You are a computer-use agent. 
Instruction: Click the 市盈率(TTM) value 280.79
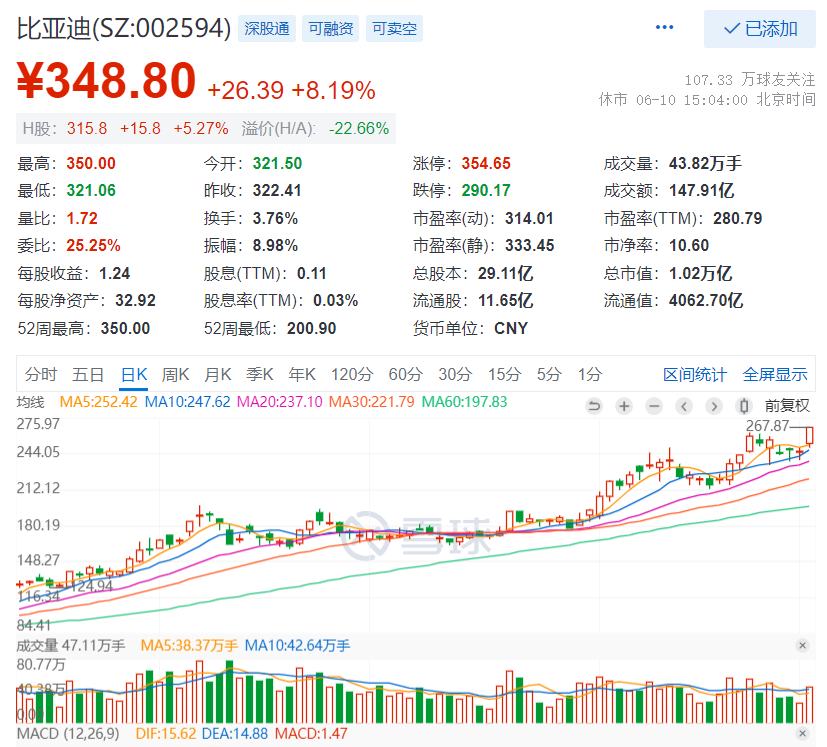click(x=738, y=218)
